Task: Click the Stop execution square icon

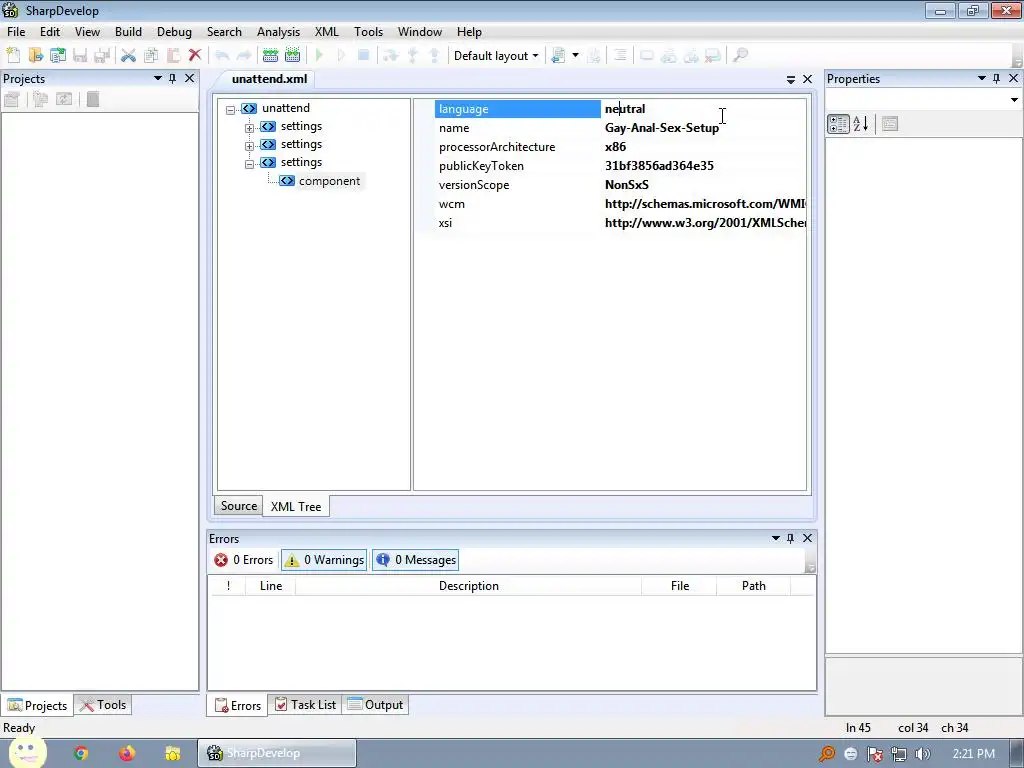Action: point(364,56)
